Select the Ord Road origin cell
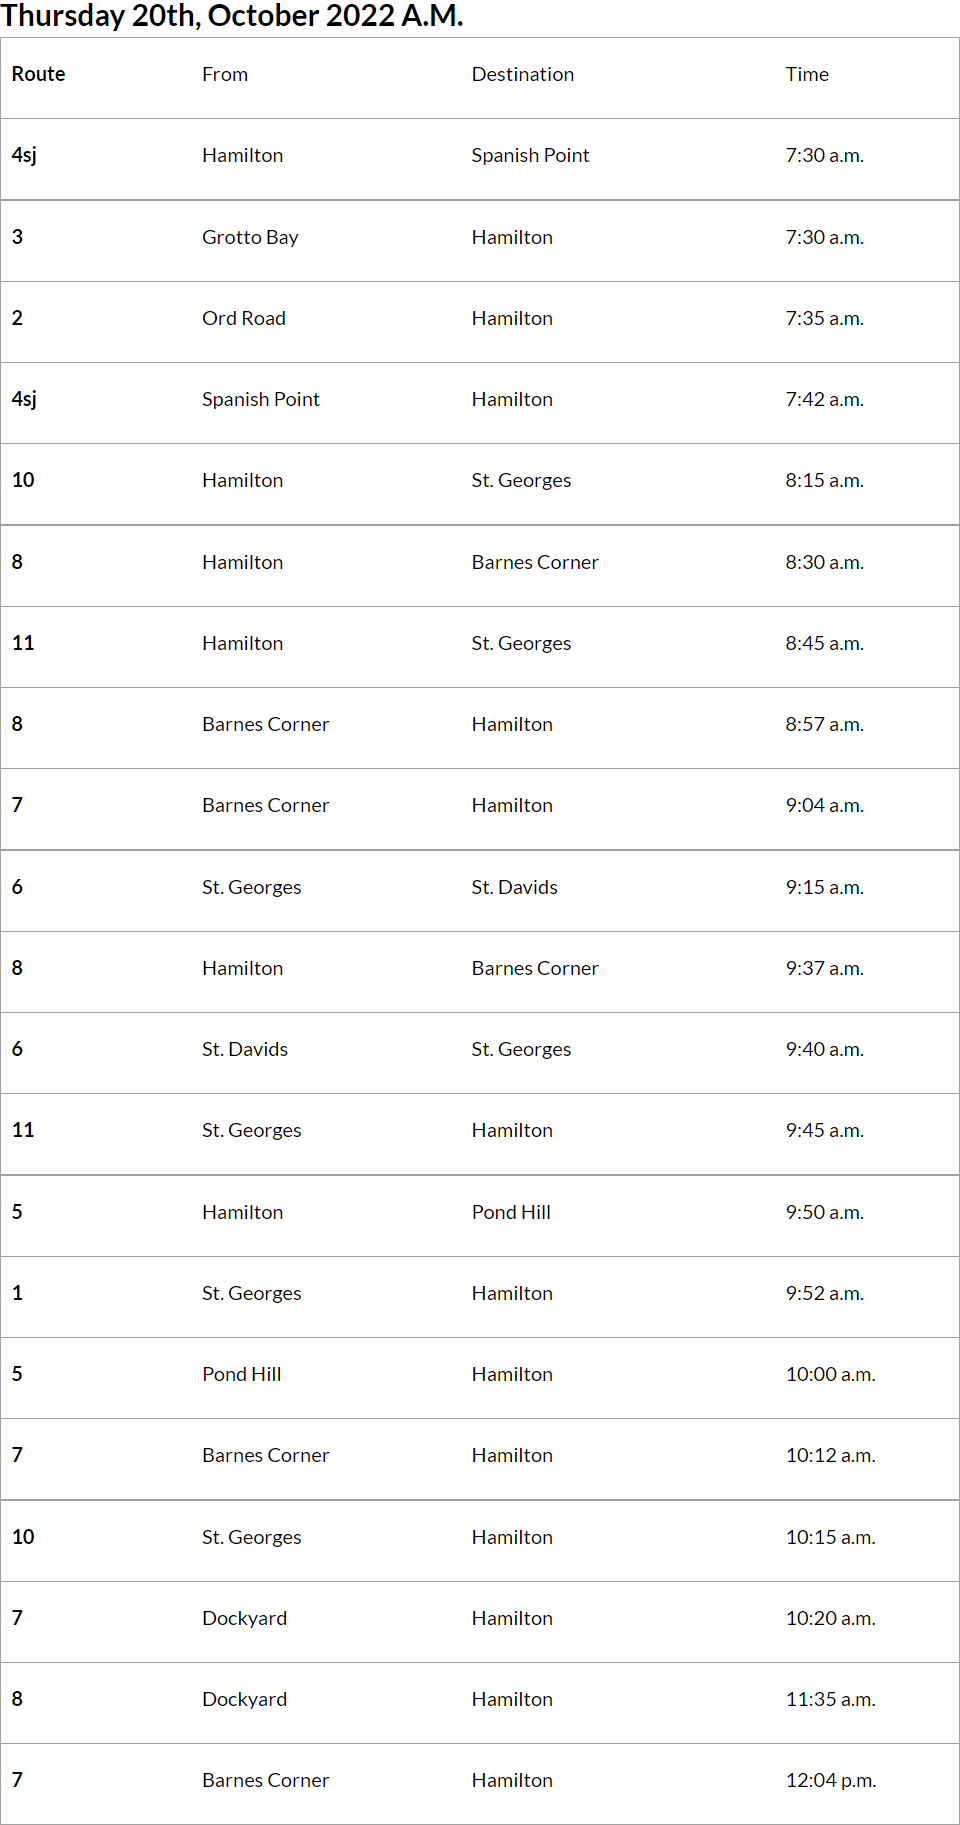960x1825 pixels. 244,319
